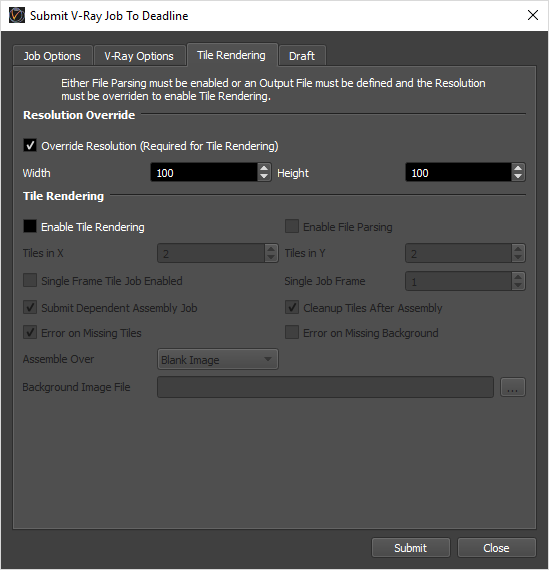Toggle Enable File Parsing checkbox
Viewport: 549px width, 570px height.
point(292,226)
